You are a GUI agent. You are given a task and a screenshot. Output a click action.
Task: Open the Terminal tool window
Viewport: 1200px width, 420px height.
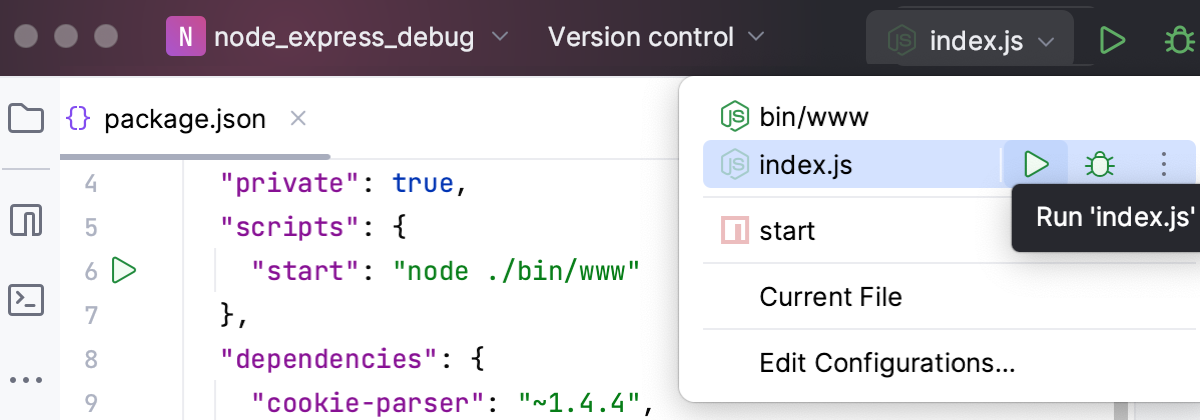(x=26, y=299)
